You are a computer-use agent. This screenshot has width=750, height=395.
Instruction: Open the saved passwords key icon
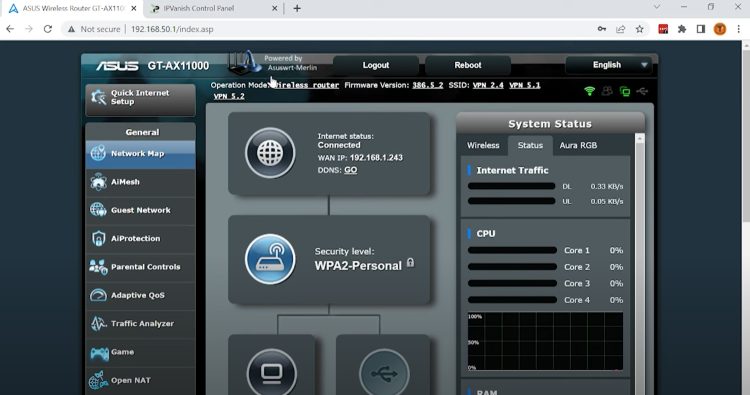(x=602, y=29)
